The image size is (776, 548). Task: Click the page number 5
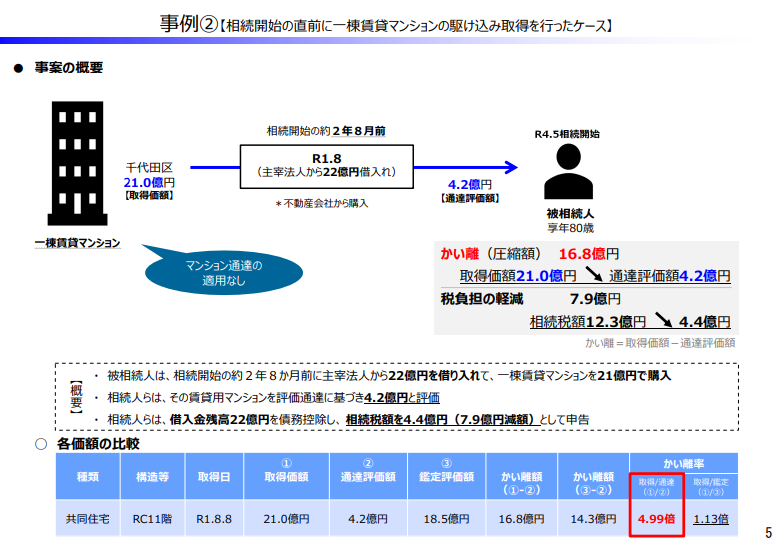tap(767, 532)
